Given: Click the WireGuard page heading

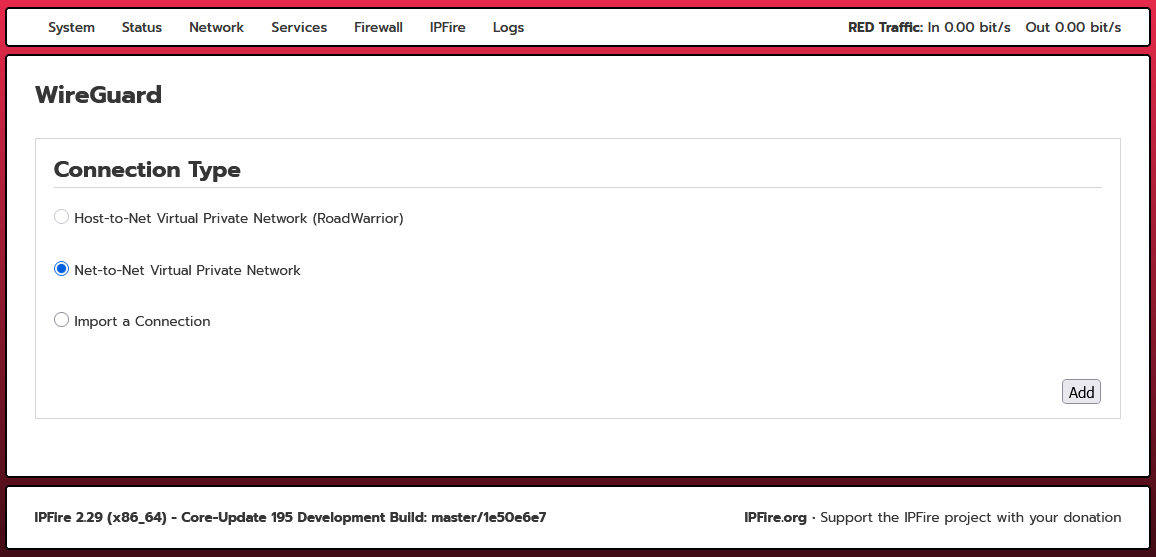Looking at the screenshot, I should pyautogui.click(x=98, y=95).
